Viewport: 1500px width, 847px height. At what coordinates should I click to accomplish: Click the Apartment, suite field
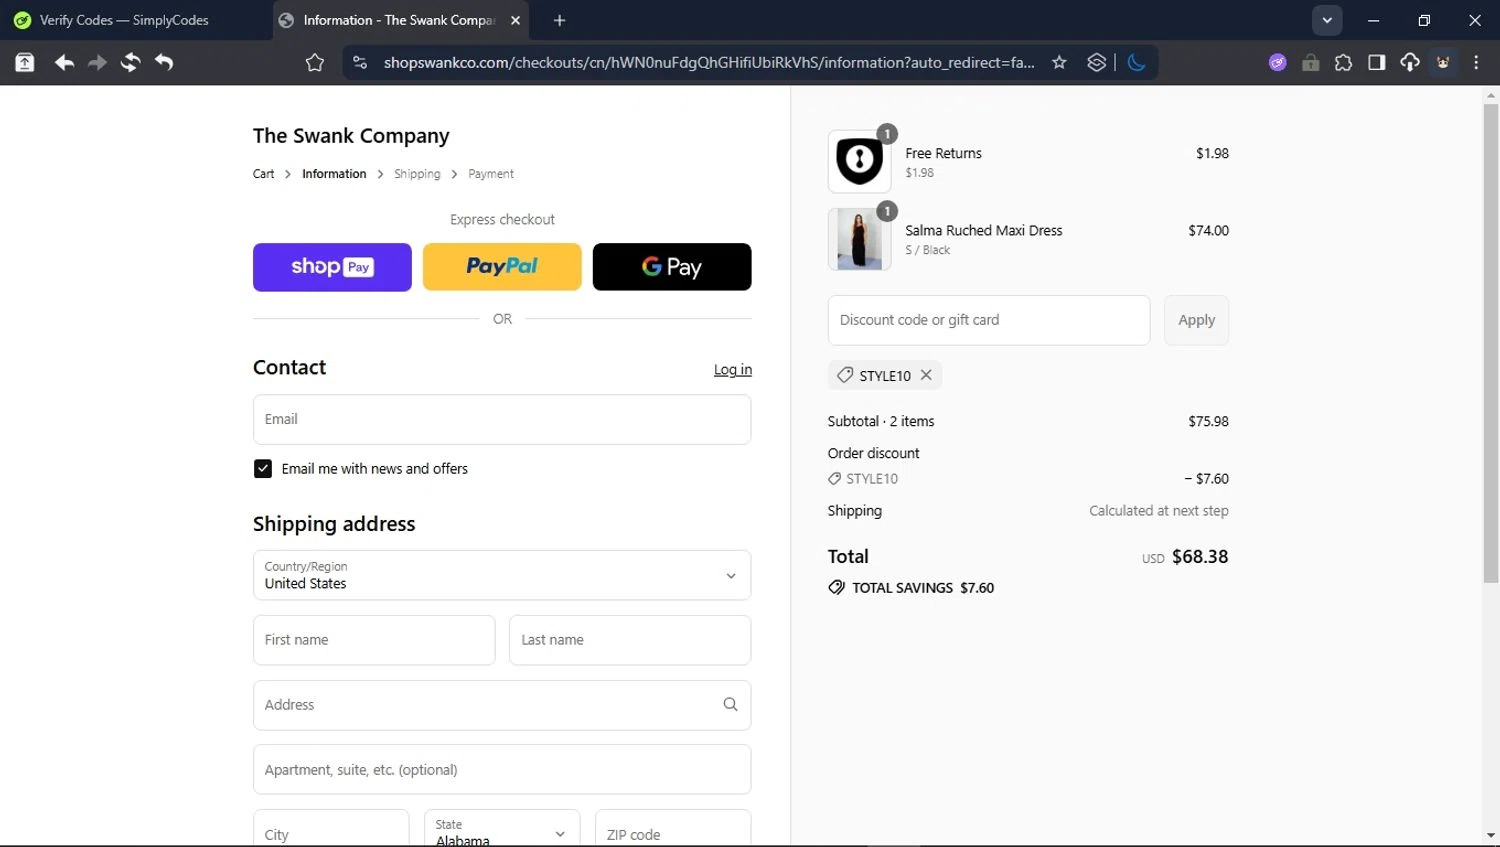[x=502, y=770]
